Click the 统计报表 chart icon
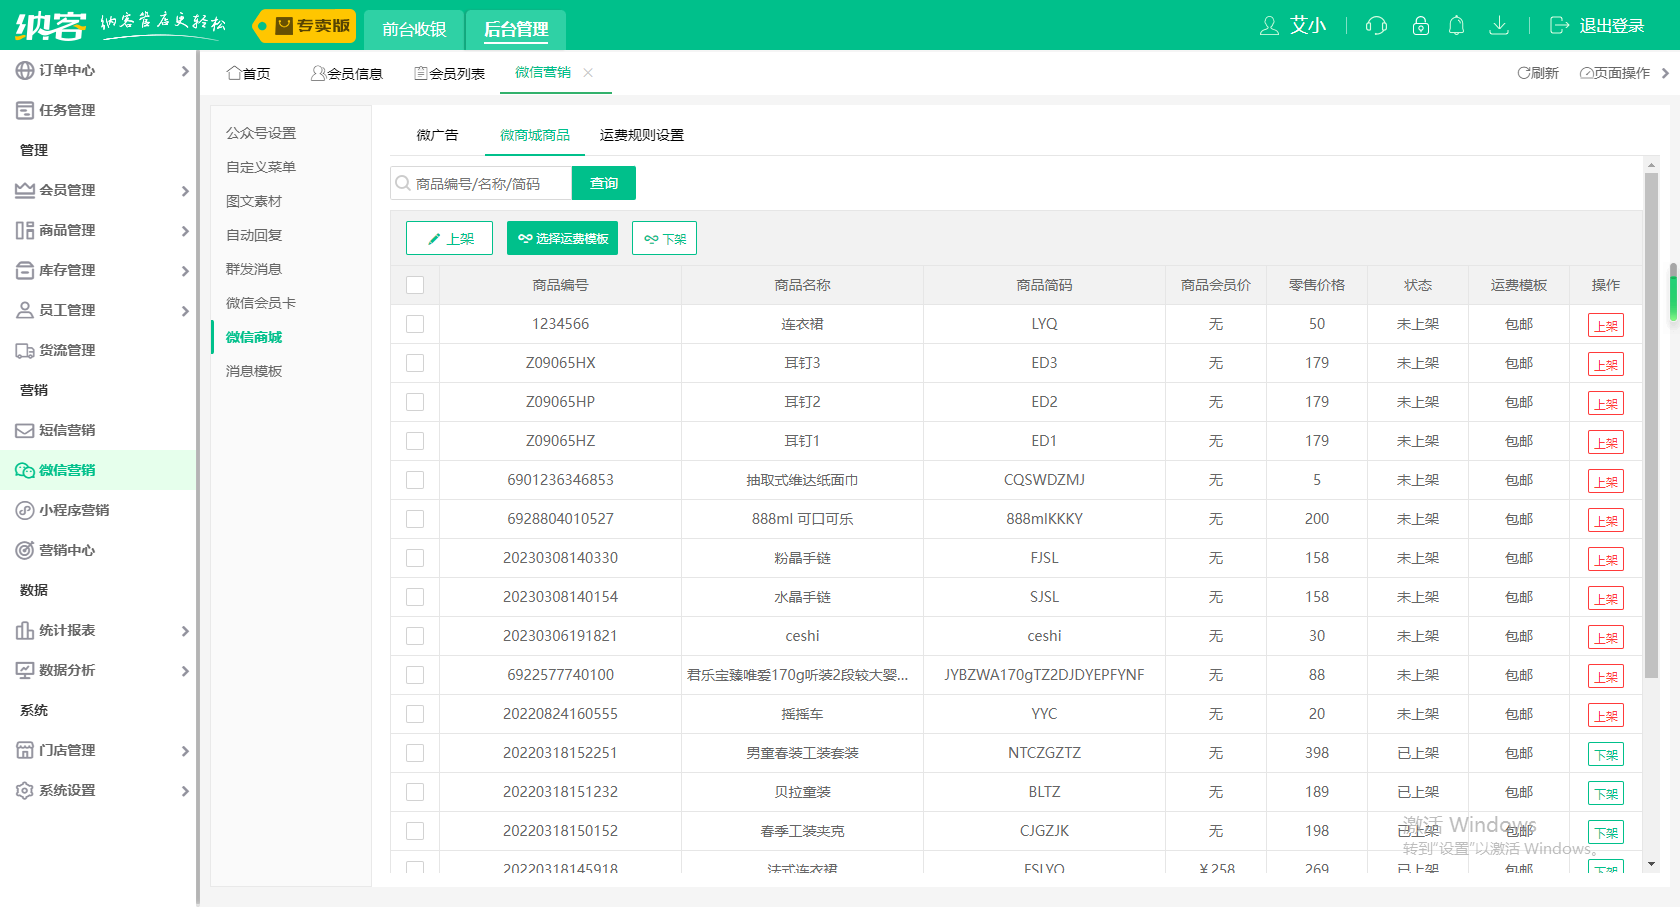Viewport: 1680px width, 907px height. pyautogui.click(x=25, y=630)
